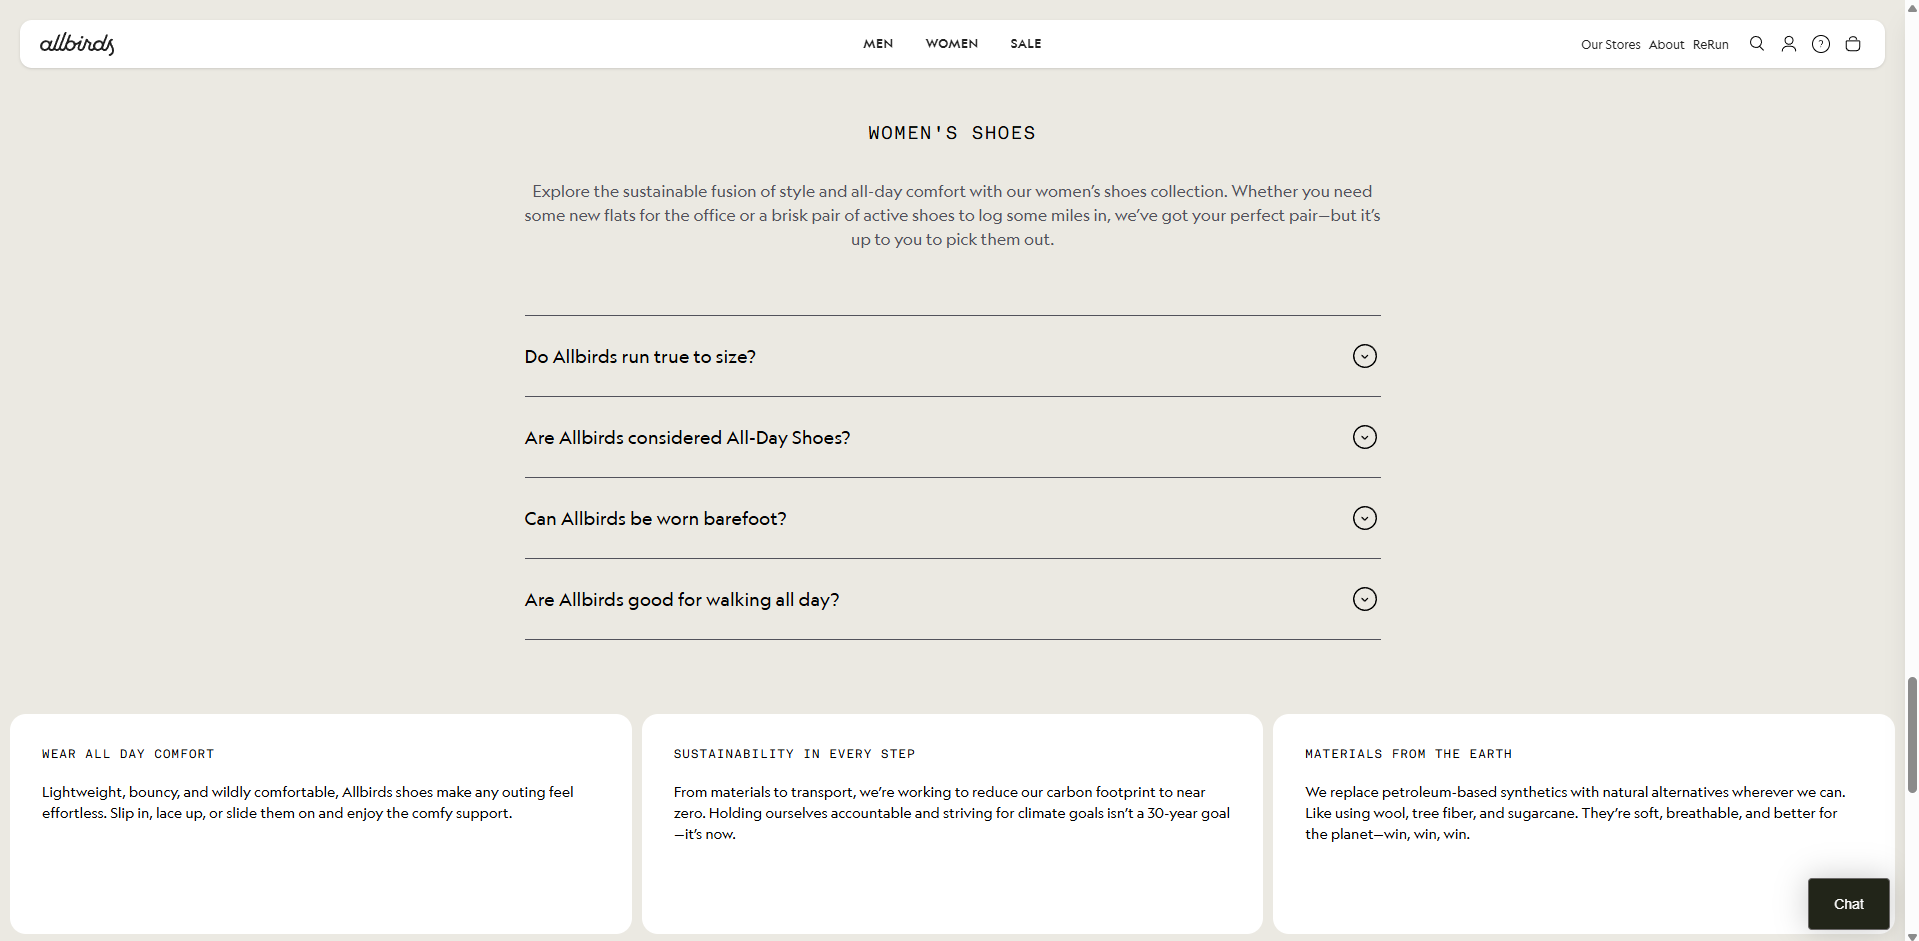This screenshot has width=1919, height=941.
Task: Open the shopping cart icon
Action: (x=1852, y=44)
